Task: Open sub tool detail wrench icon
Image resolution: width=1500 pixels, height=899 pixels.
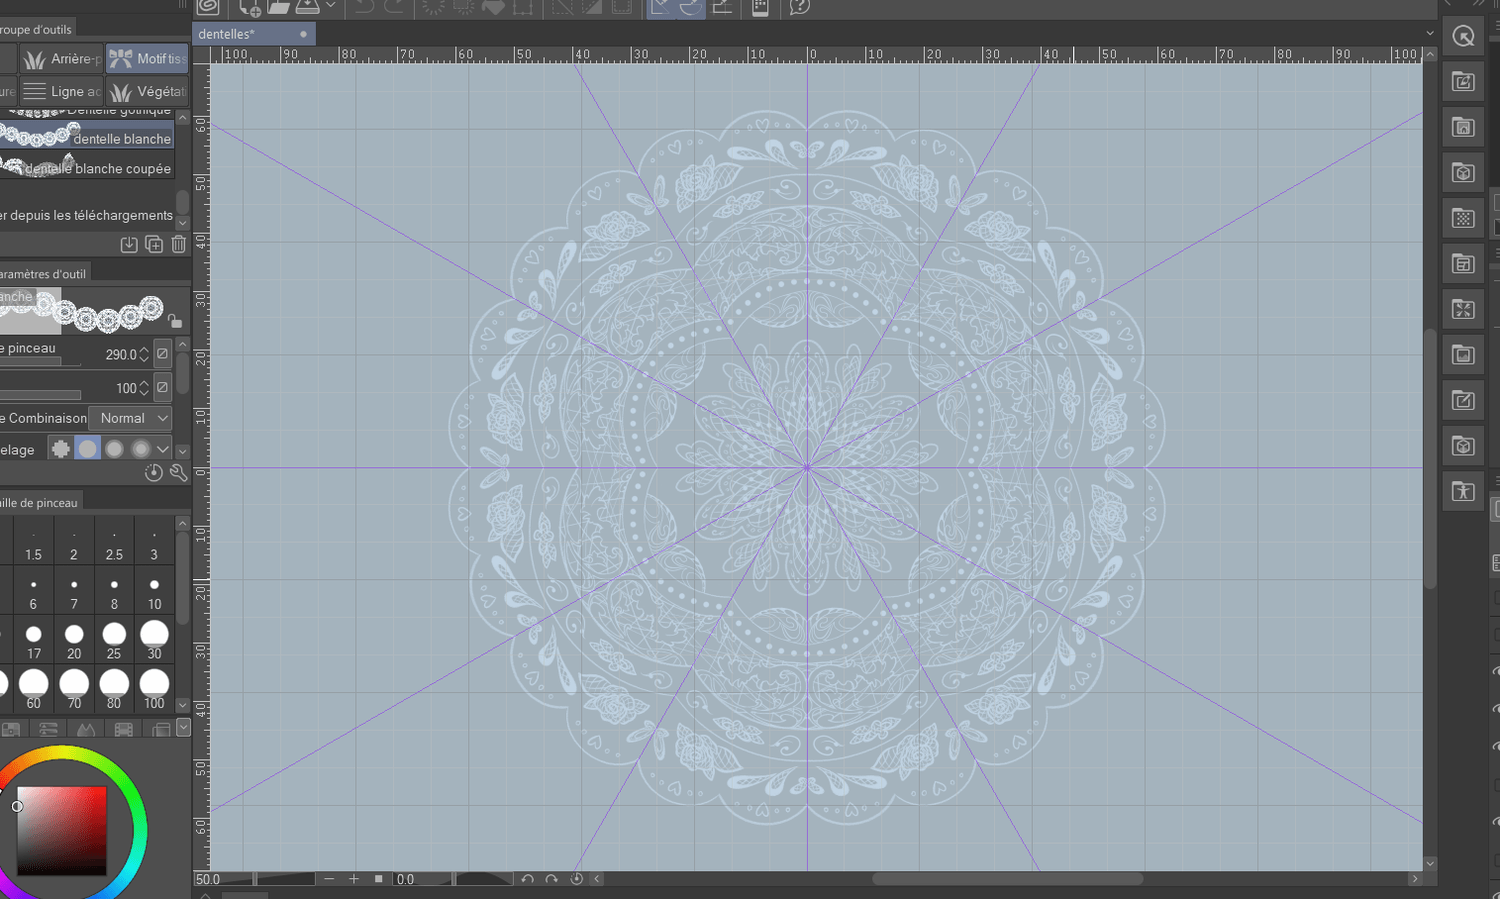Action: (178, 473)
